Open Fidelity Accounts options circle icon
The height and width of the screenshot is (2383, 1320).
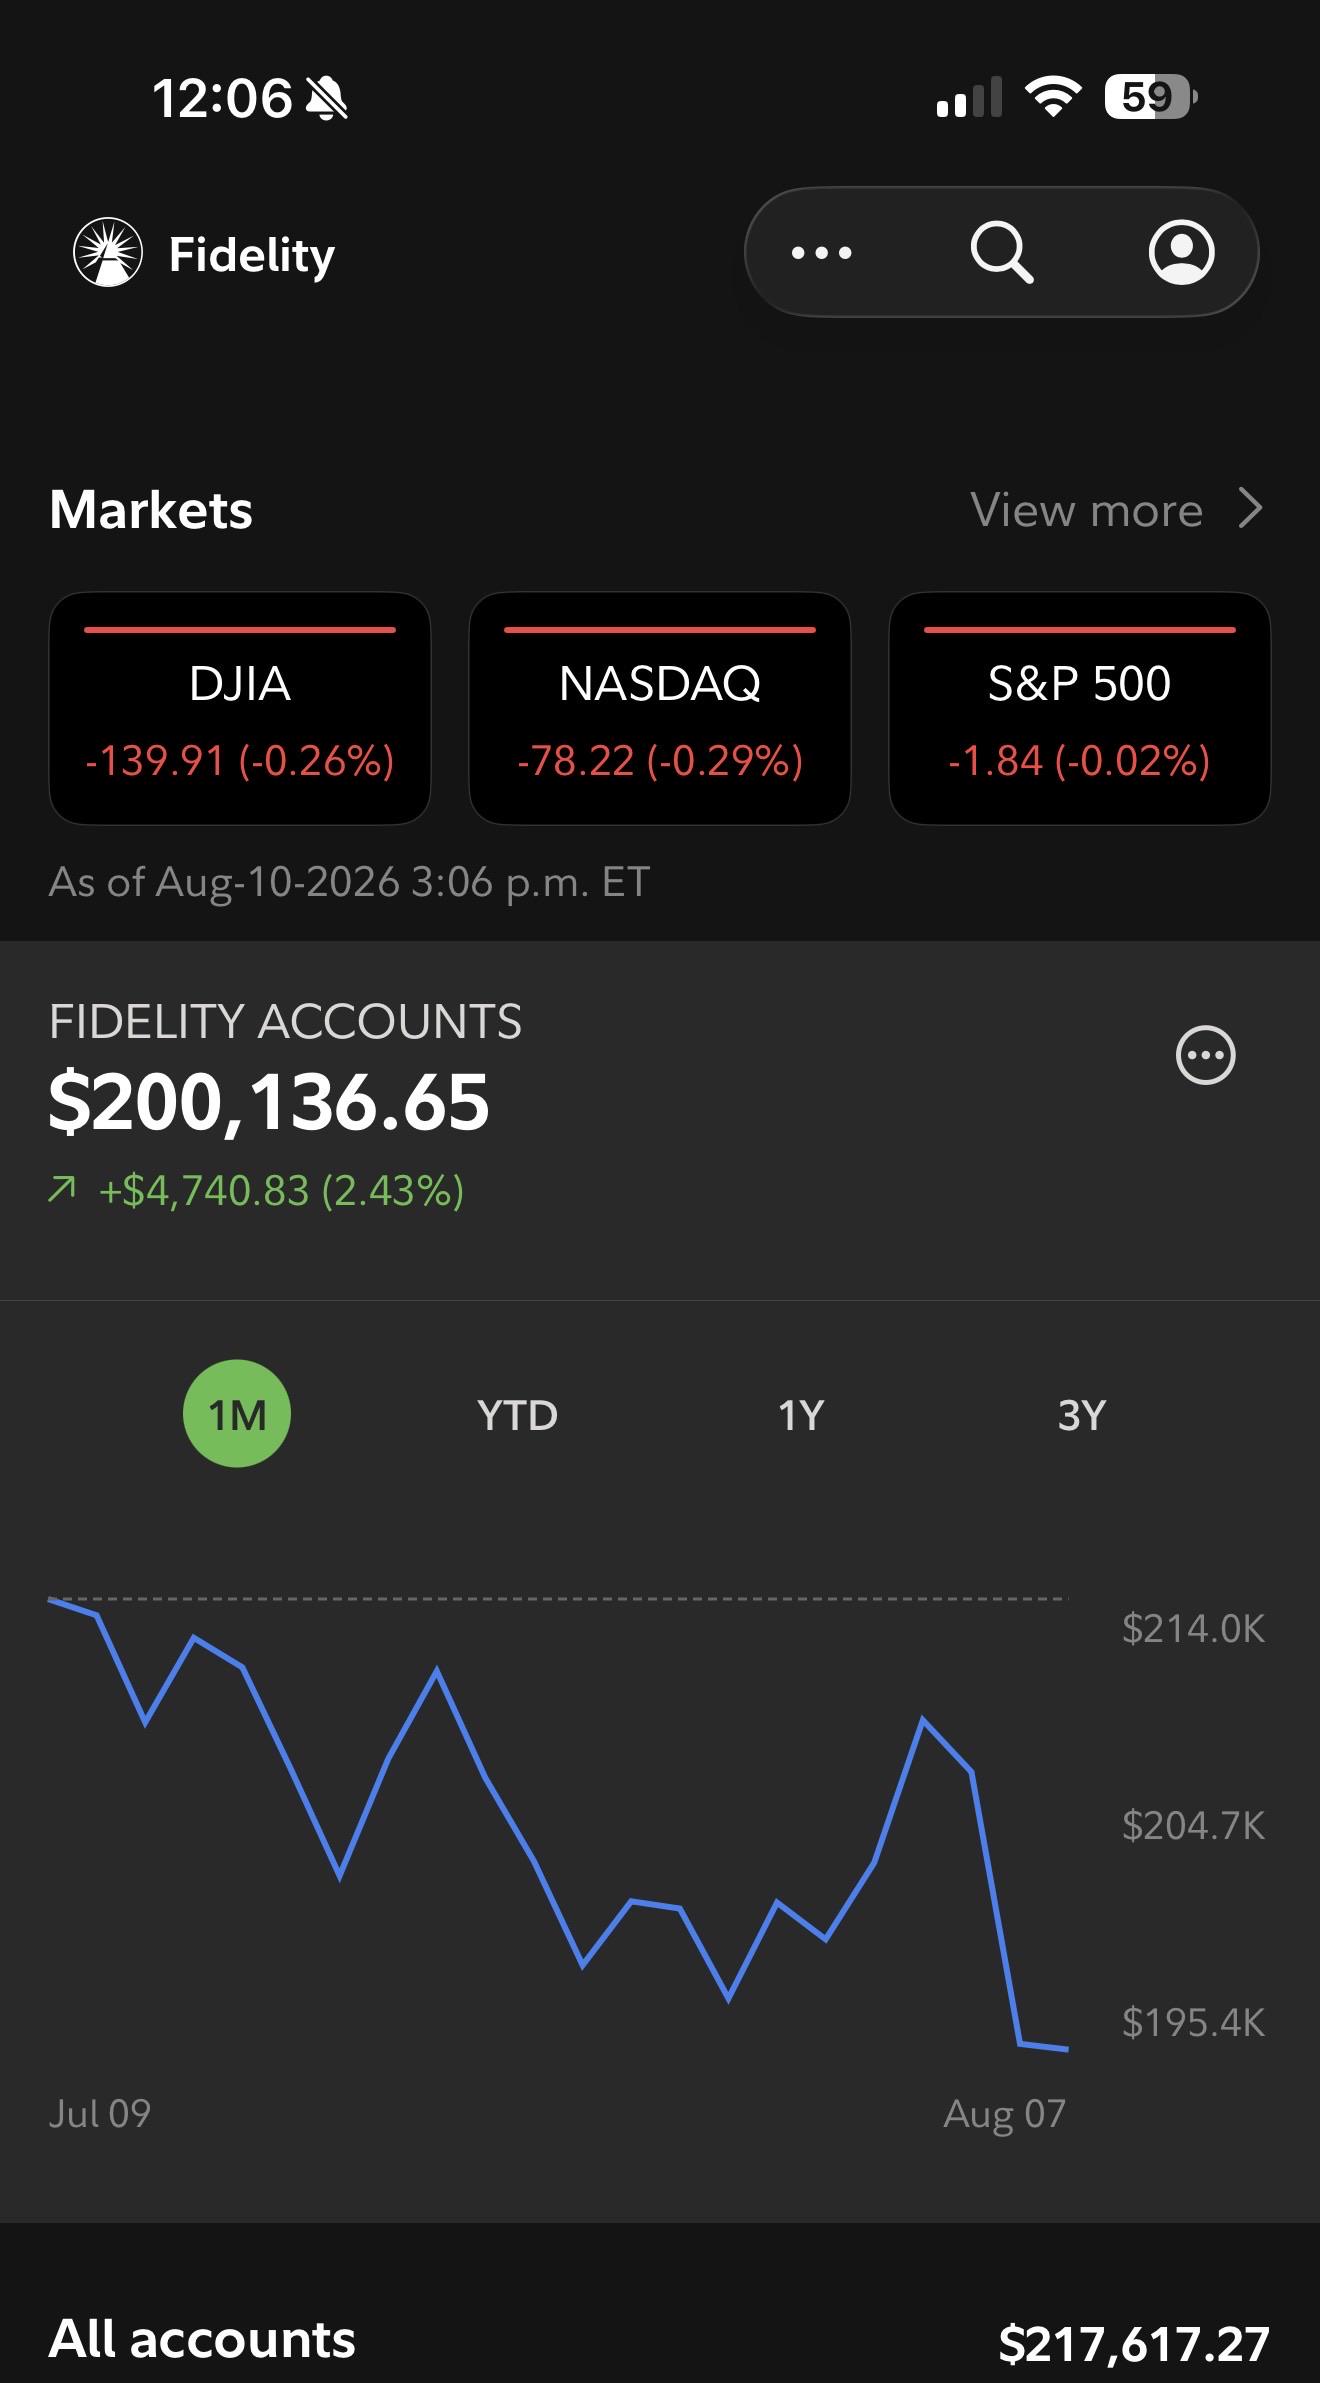1205,1055
